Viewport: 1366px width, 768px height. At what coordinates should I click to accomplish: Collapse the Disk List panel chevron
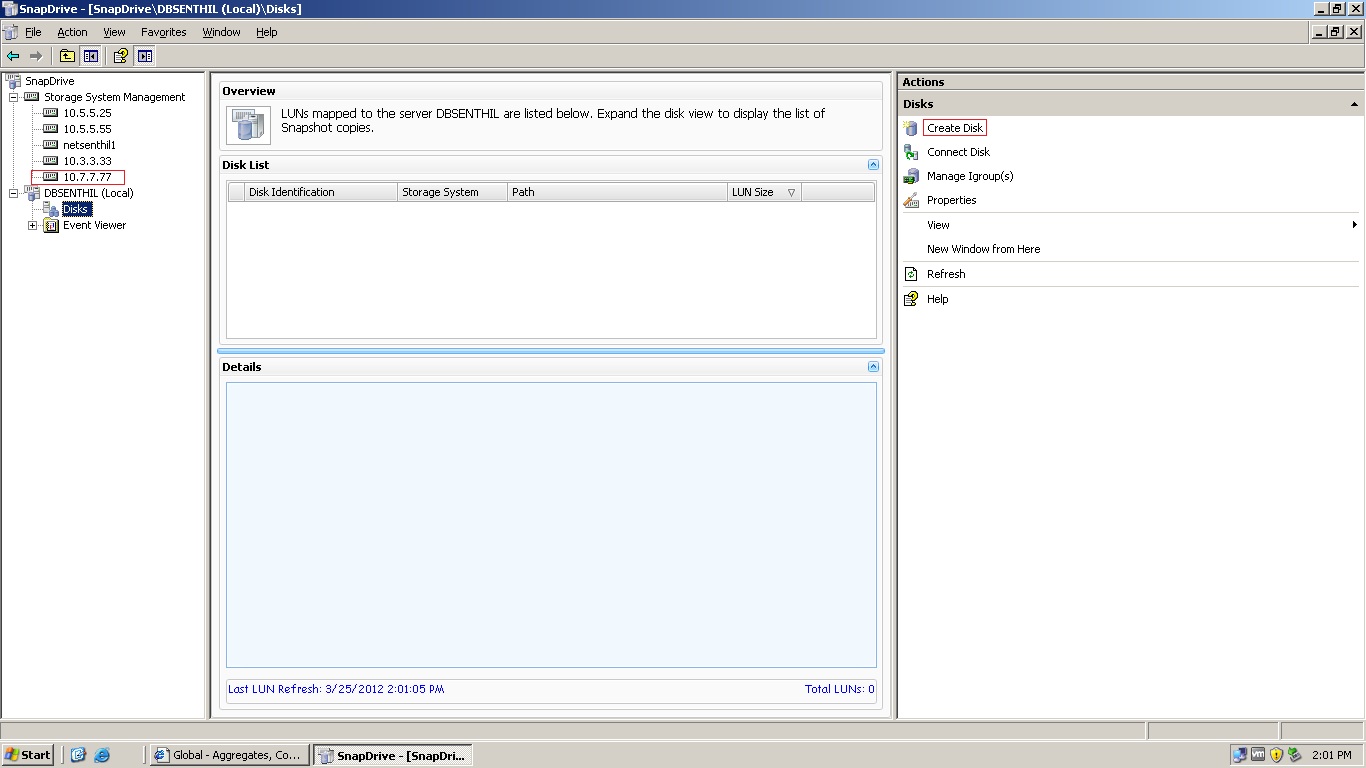pos(873,164)
